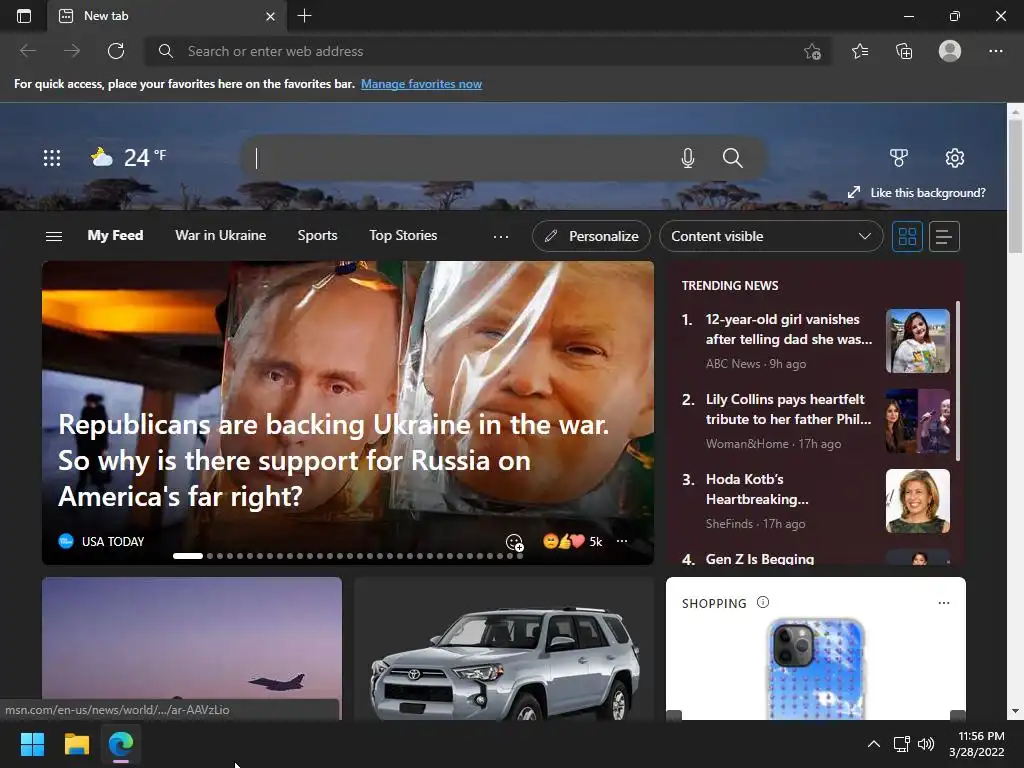Click Manage favorites now link

[421, 84]
